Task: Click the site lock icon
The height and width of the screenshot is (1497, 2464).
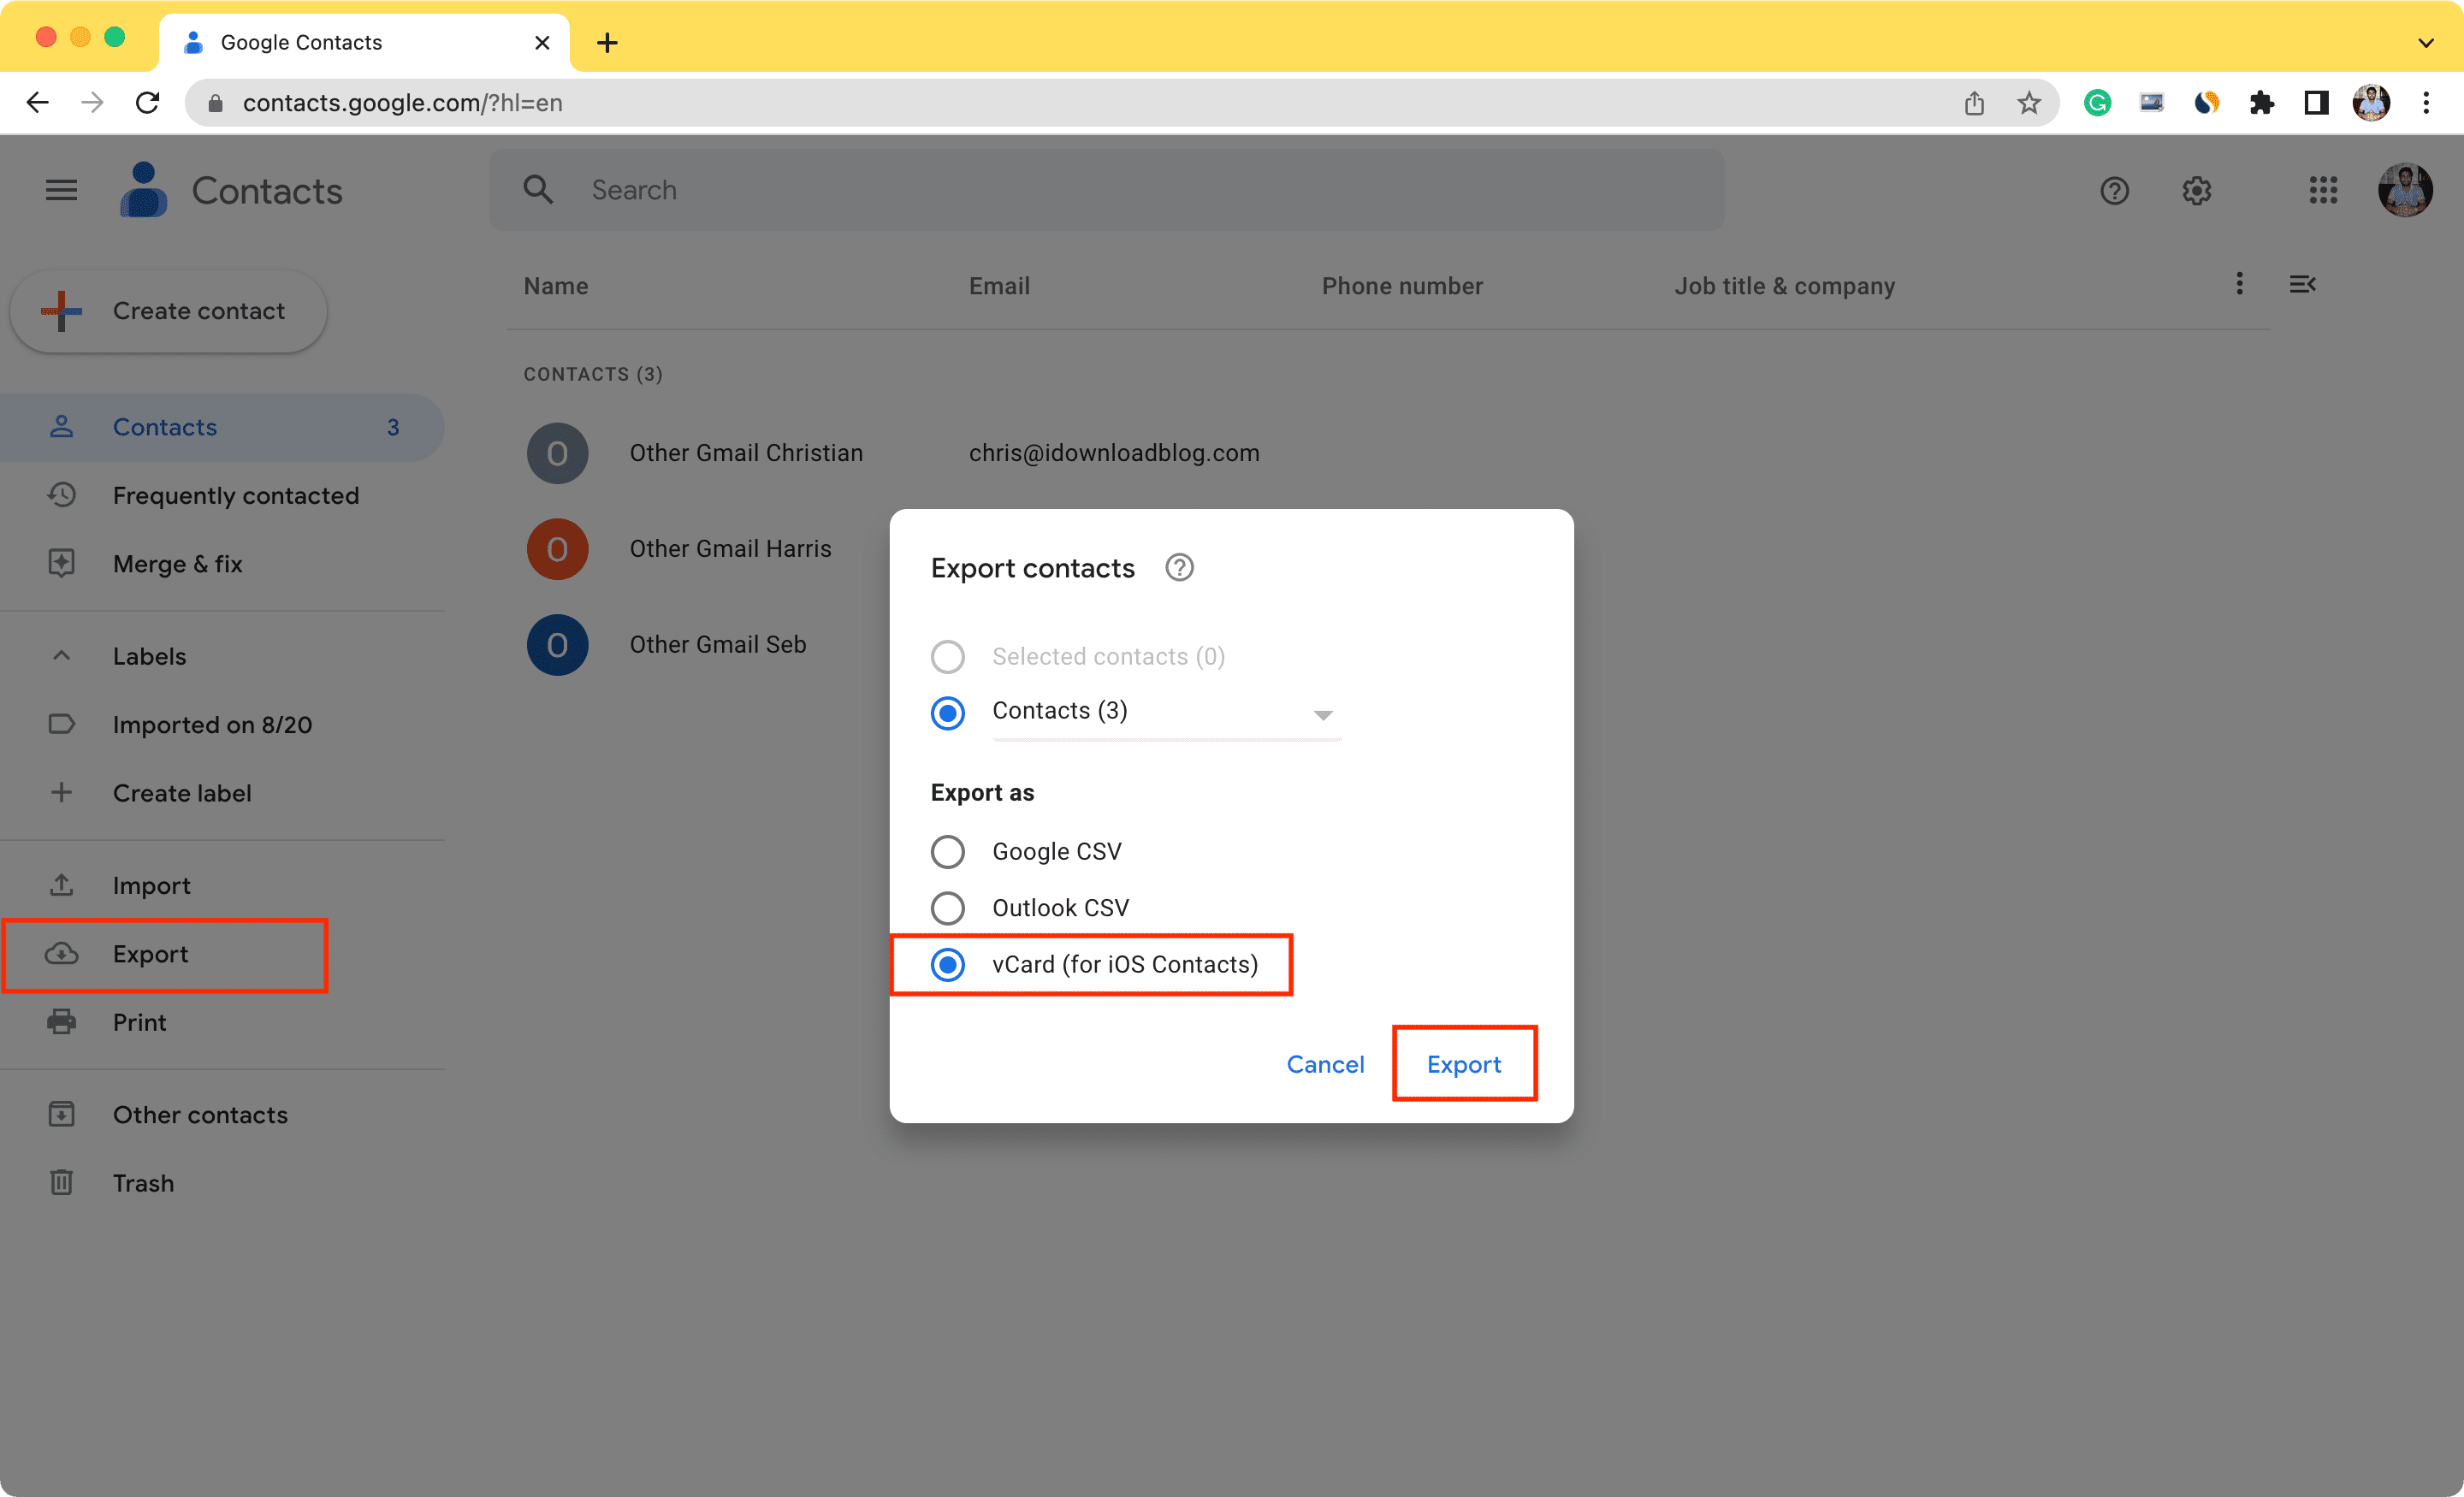Action: click(x=215, y=103)
